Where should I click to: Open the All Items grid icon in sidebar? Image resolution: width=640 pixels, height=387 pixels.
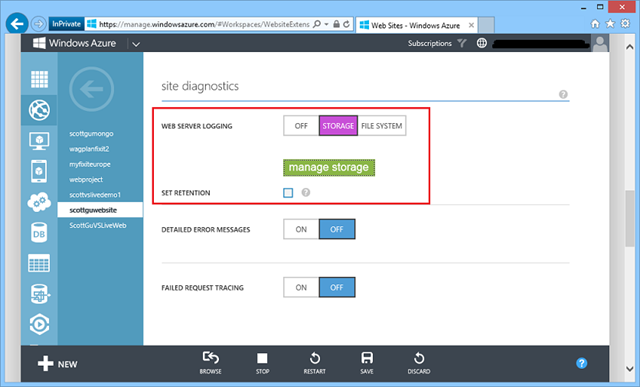[39, 79]
